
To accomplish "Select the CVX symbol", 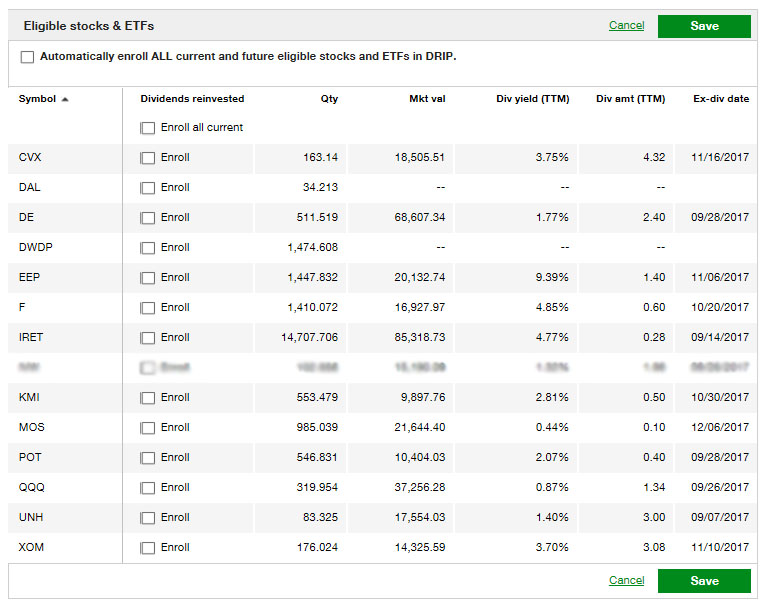I will [30, 157].
